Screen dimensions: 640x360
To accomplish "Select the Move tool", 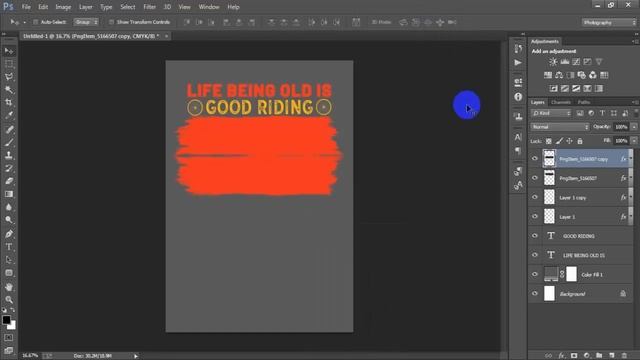I will [x=9, y=51].
